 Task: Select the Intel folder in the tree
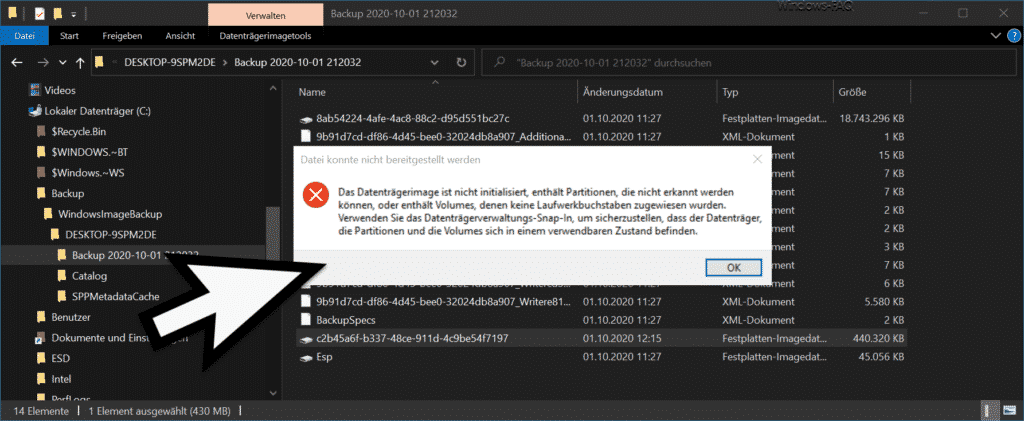coord(61,379)
